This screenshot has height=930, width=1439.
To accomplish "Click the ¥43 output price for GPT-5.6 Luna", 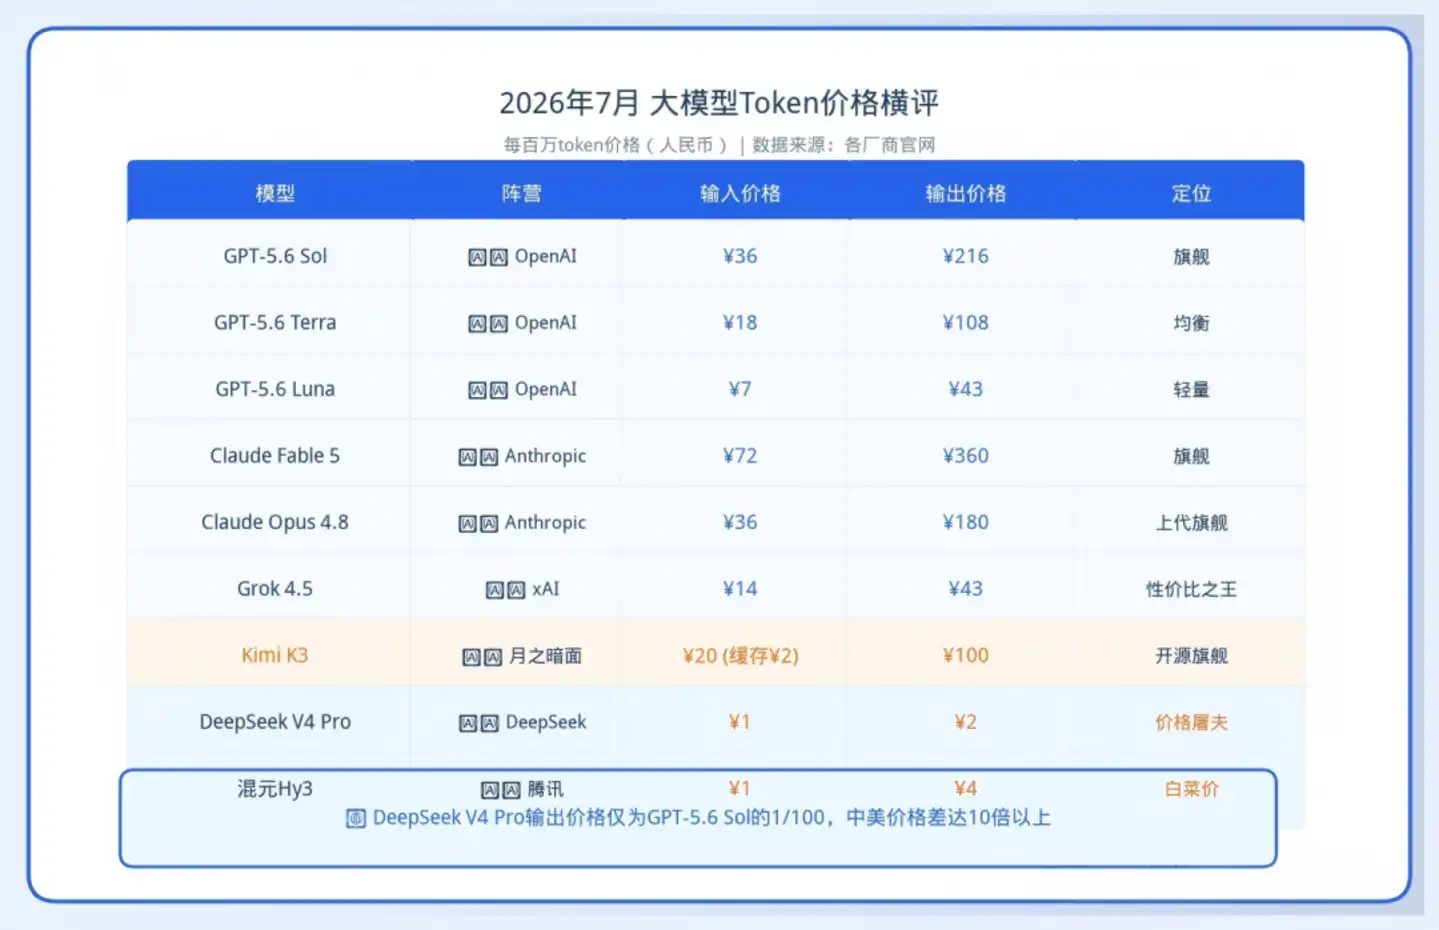I will pos(966,389).
